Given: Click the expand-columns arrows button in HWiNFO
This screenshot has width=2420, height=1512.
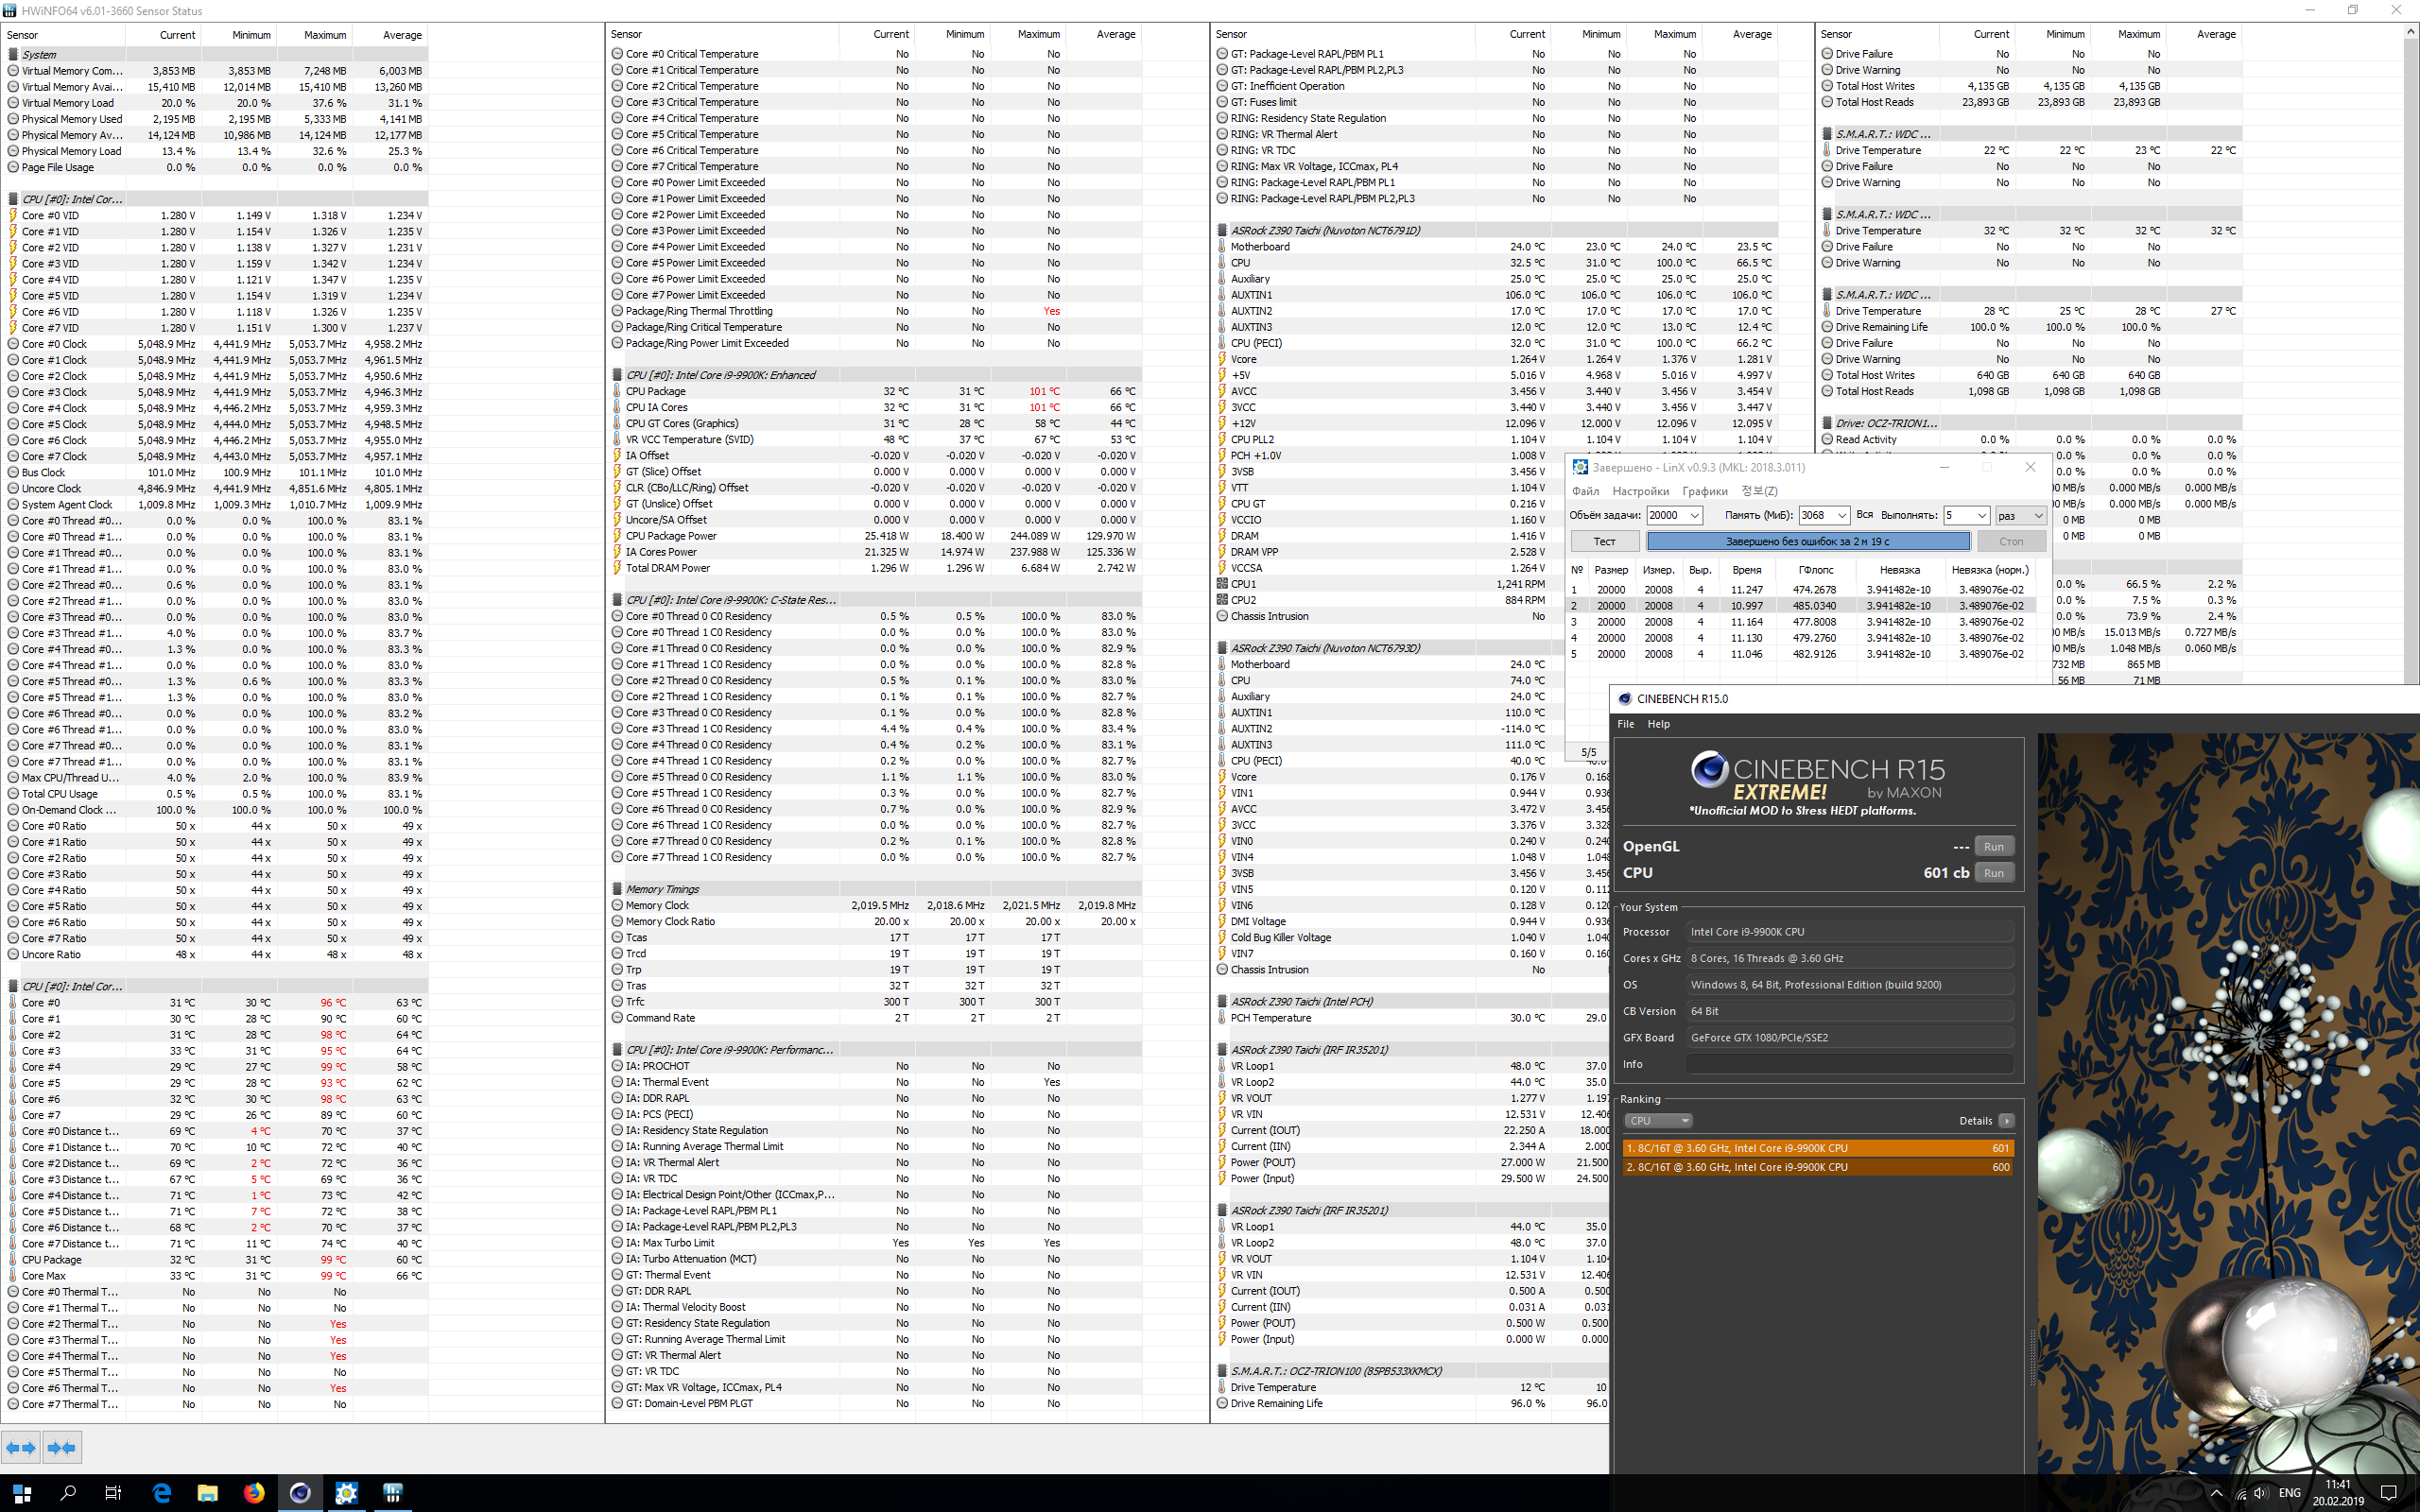Looking at the screenshot, I should (21, 1447).
